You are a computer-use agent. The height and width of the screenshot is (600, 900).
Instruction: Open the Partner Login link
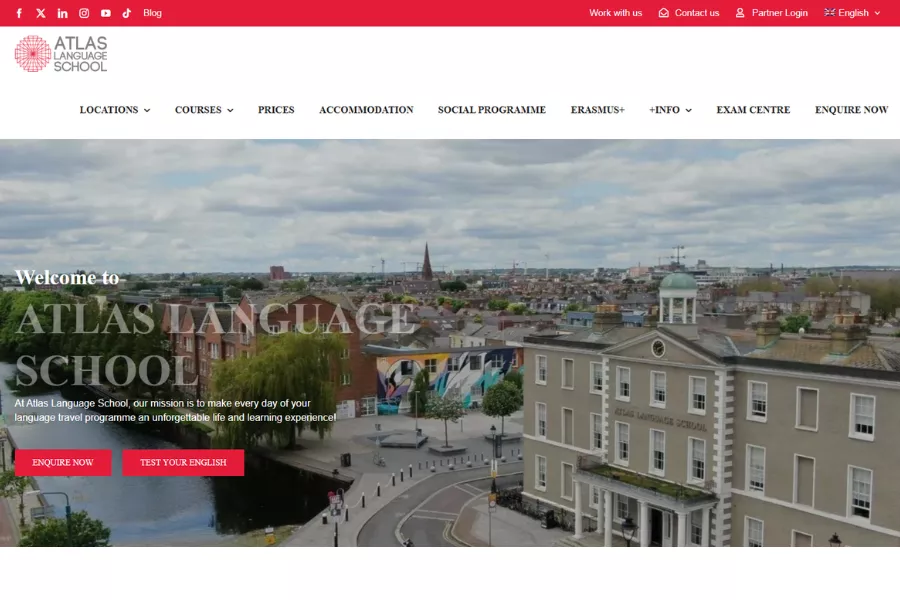pos(779,13)
